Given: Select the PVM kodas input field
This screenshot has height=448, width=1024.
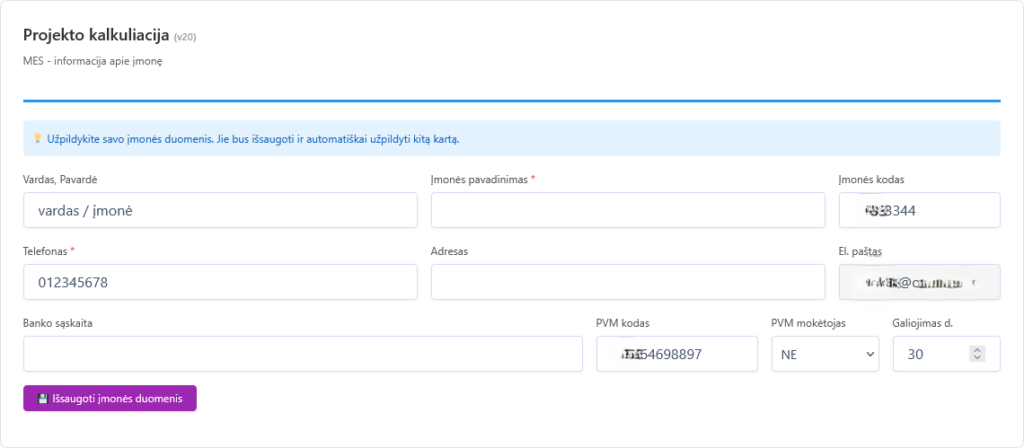Looking at the screenshot, I should [x=676, y=354].
